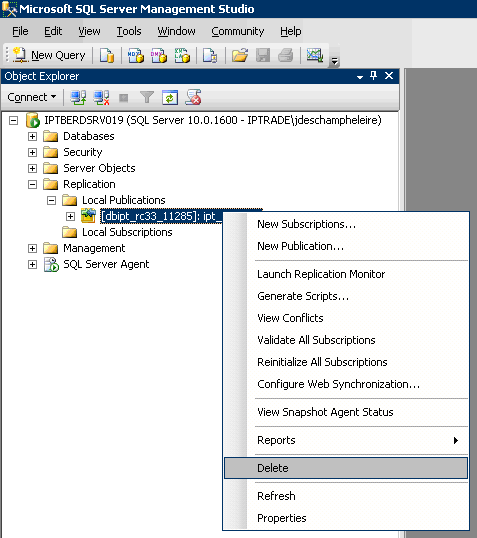
Task: Open the View menu
Action: pos(89,31)
